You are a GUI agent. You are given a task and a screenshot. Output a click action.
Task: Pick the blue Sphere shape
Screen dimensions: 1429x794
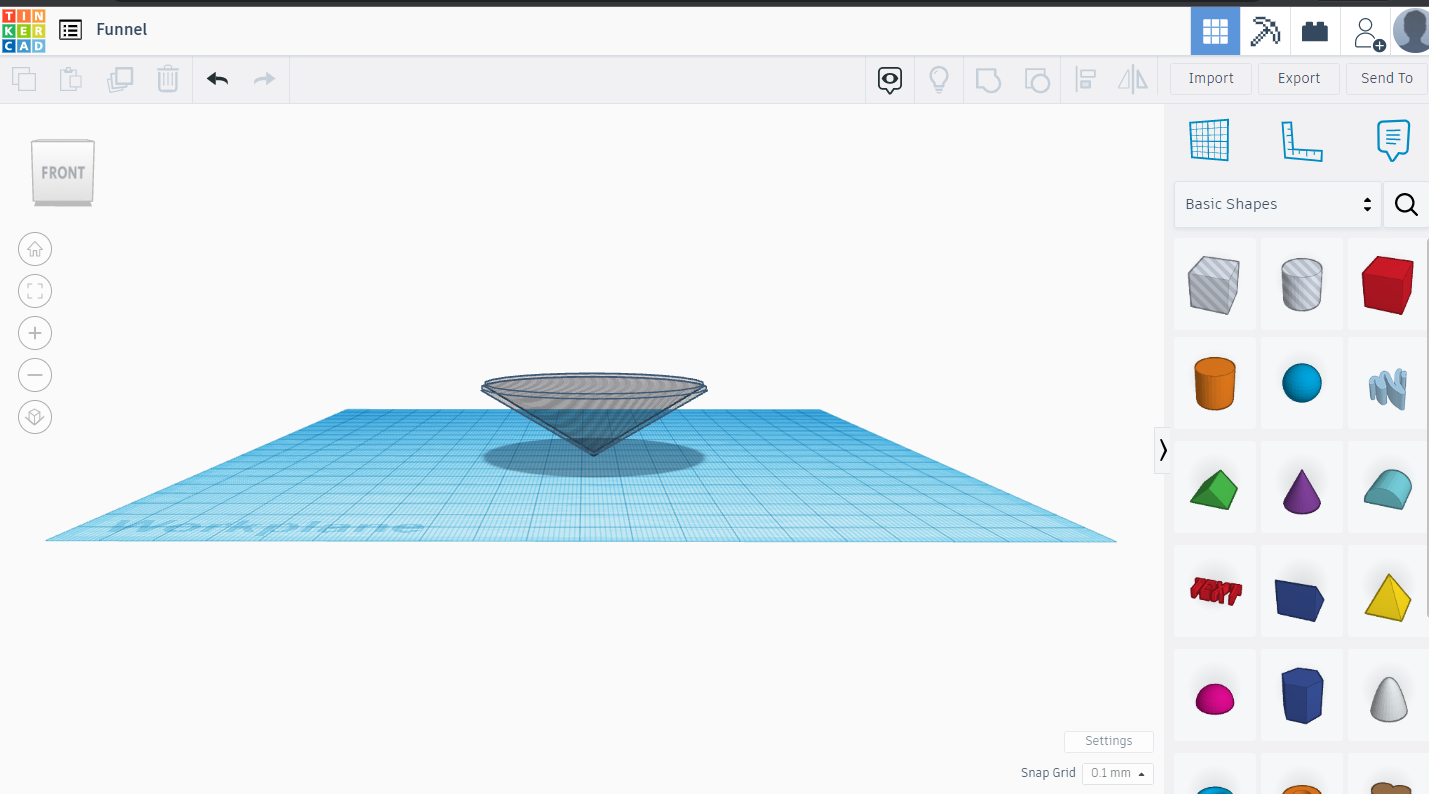1302,383
